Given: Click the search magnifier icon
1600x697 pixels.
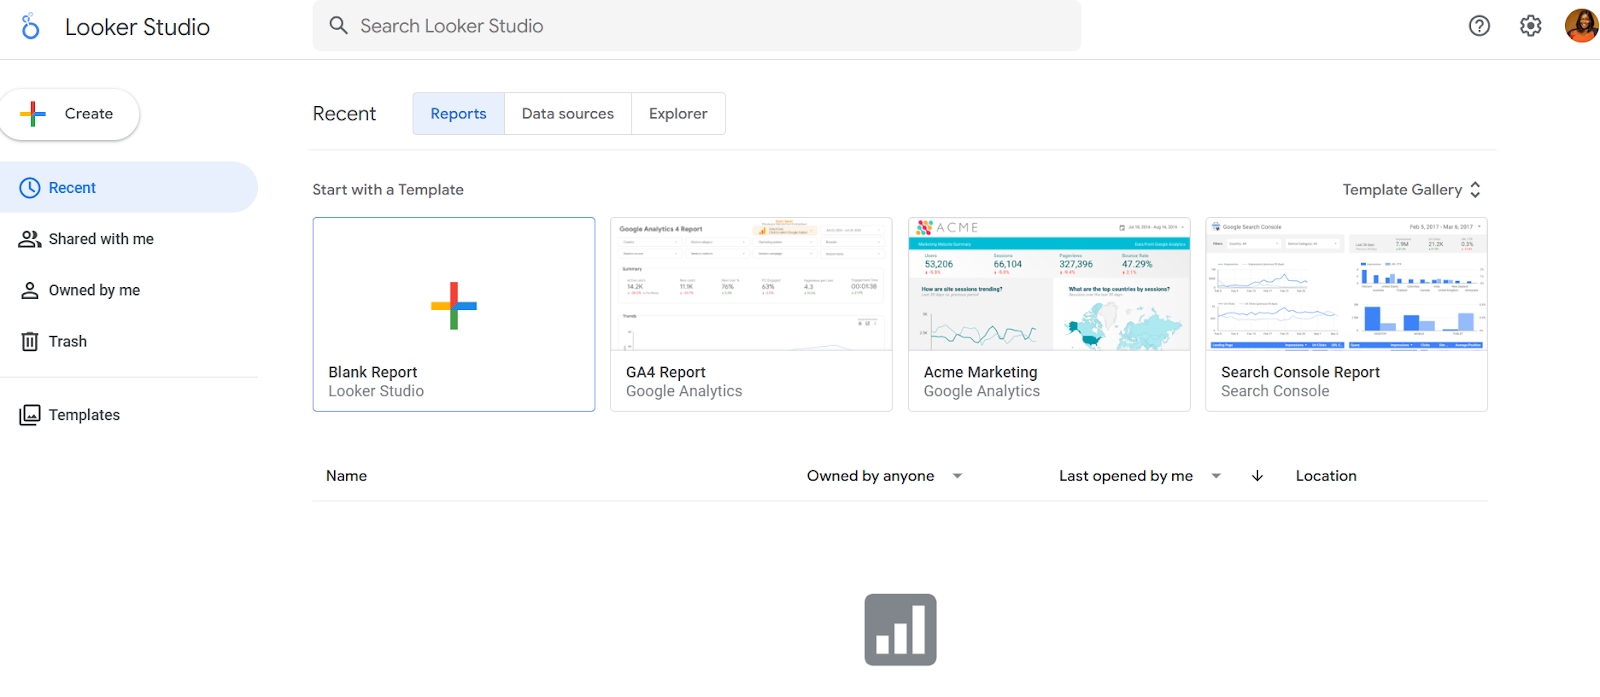Looking at the screenshot, I should [x=339, y=26].
